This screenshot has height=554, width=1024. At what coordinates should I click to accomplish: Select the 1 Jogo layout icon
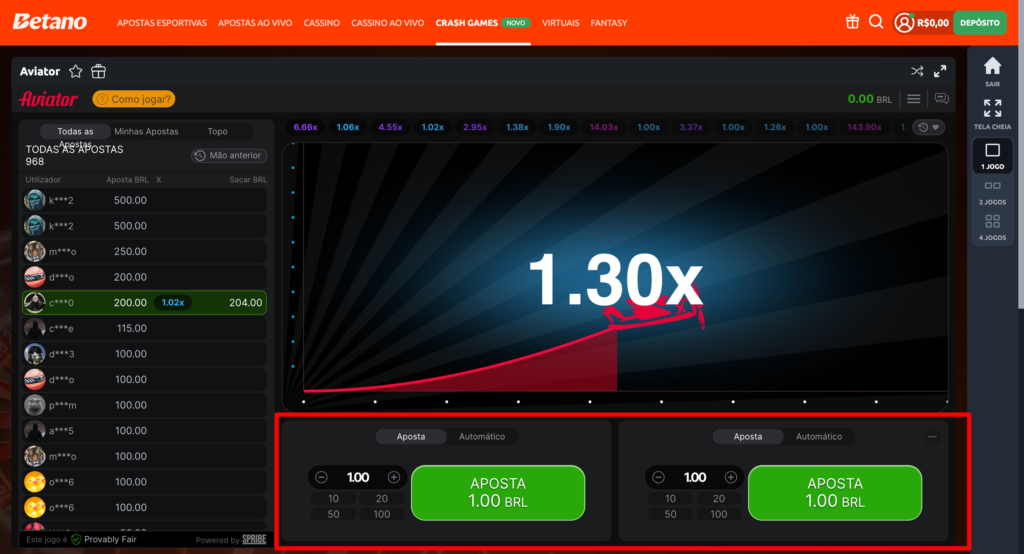point(992,150)
